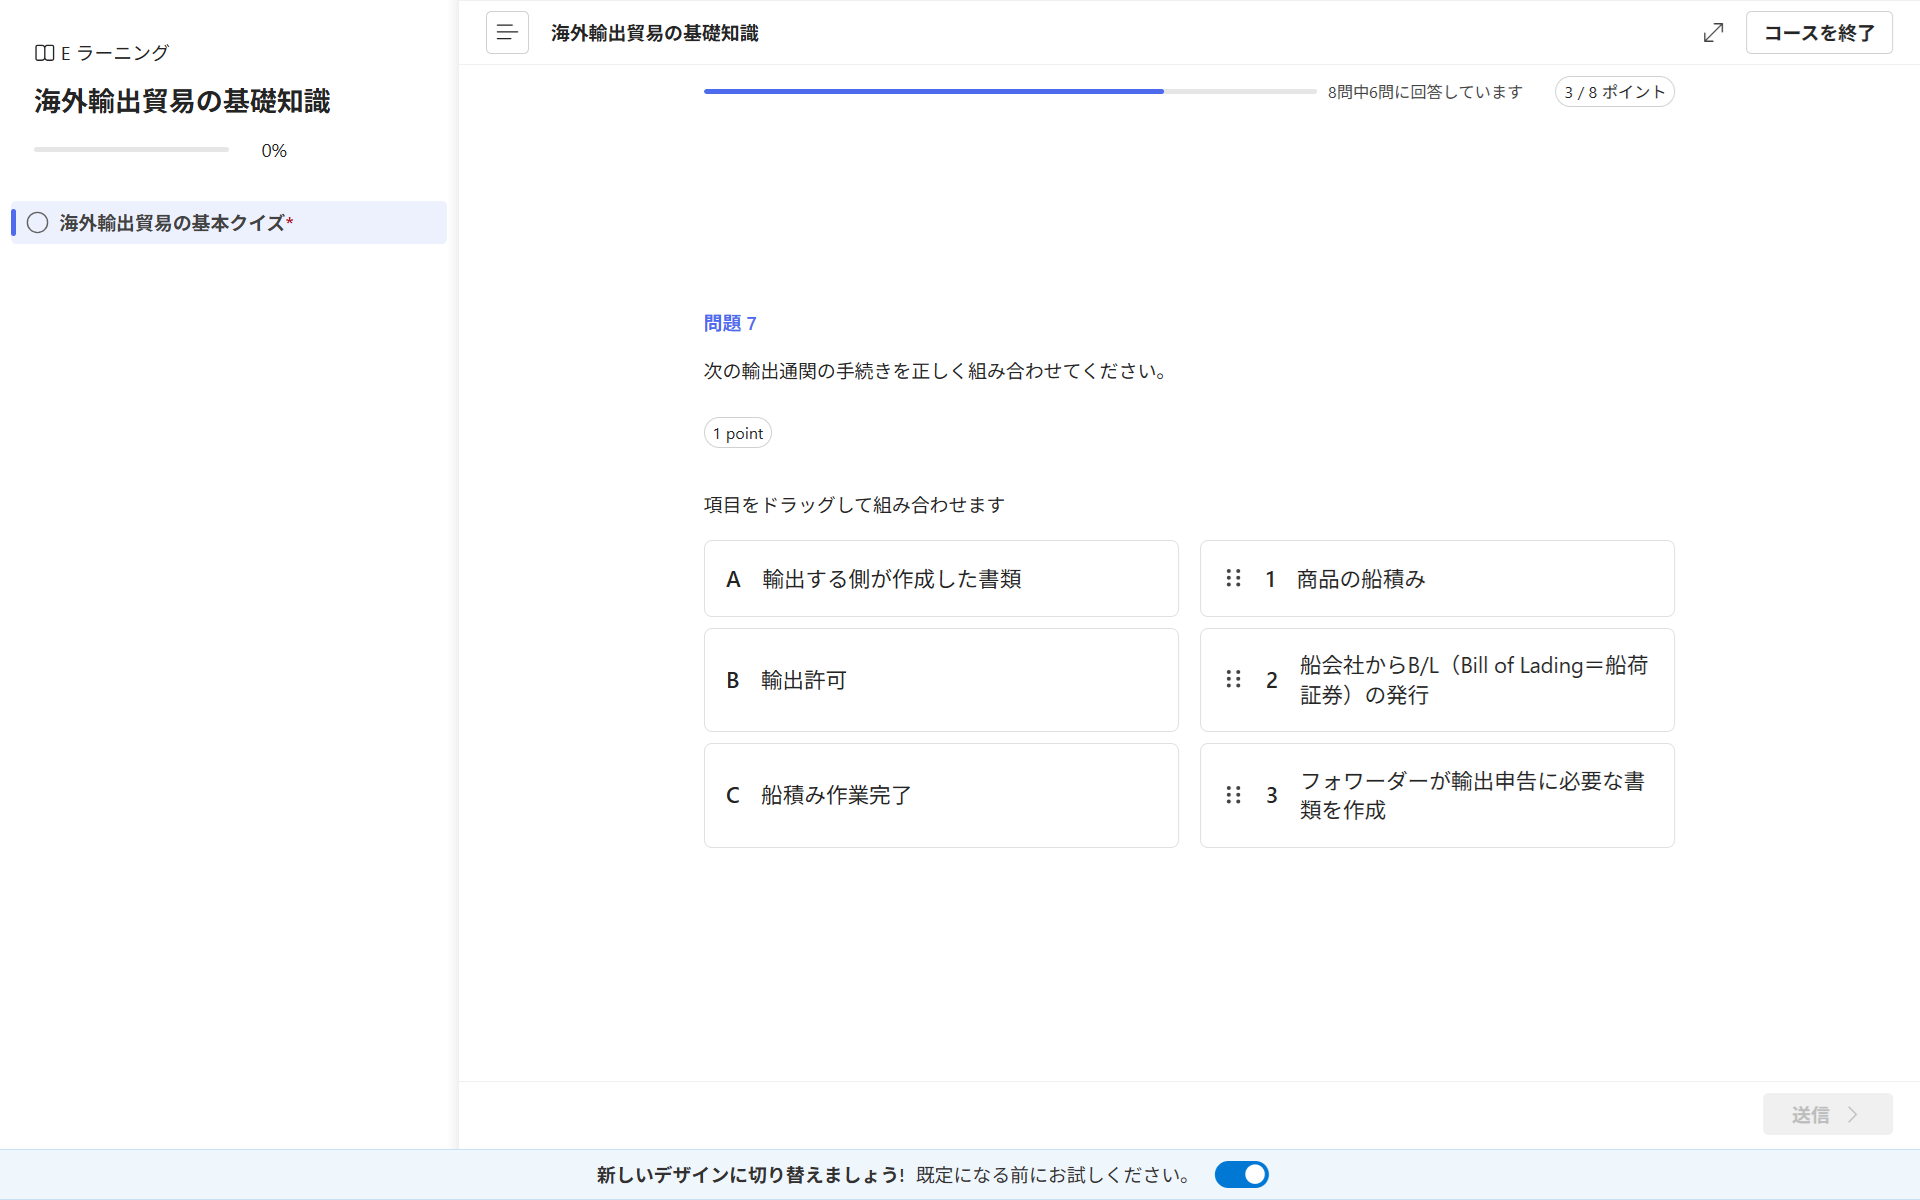Click the 3 / 8 ポイント score badge
This screenshot has width=1920, height=1200.
tap(1614, 92)
